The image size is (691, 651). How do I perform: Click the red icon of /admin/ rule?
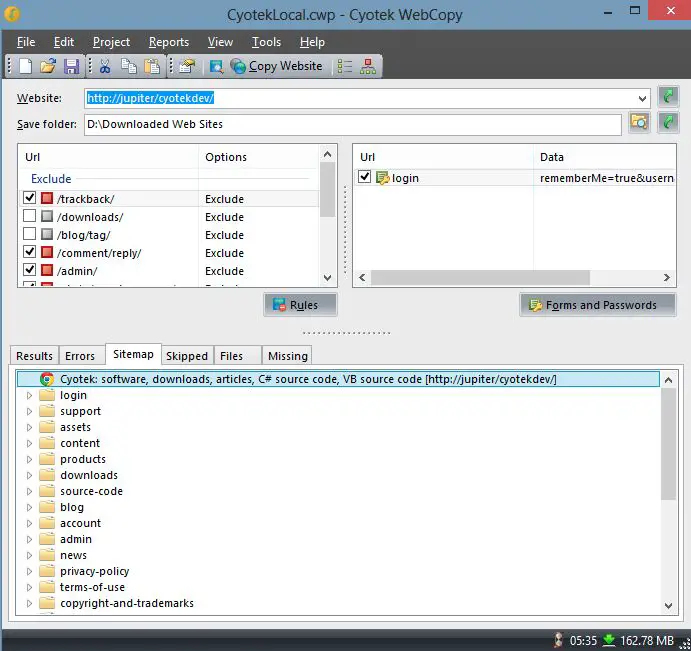pyautogui.click(x=47, y=270)
